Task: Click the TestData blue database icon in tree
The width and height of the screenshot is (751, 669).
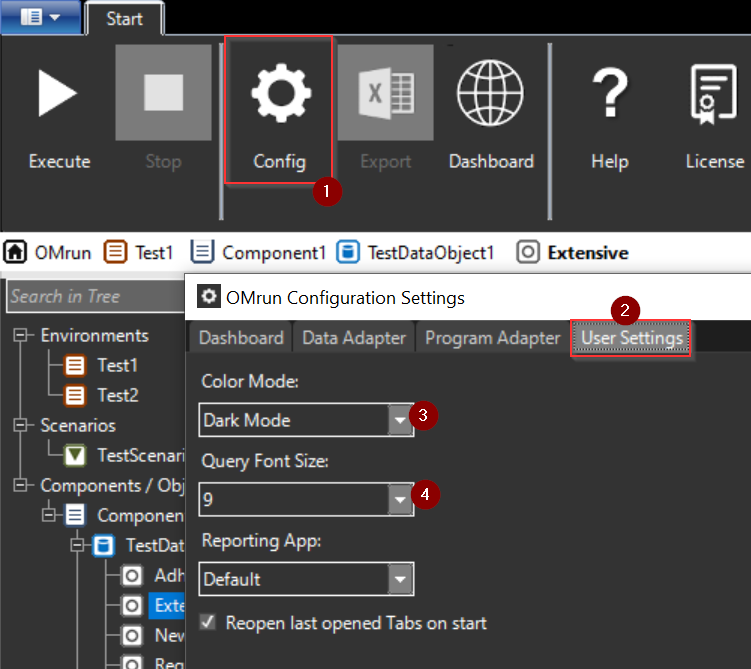Action: click(x=103, y=545)
